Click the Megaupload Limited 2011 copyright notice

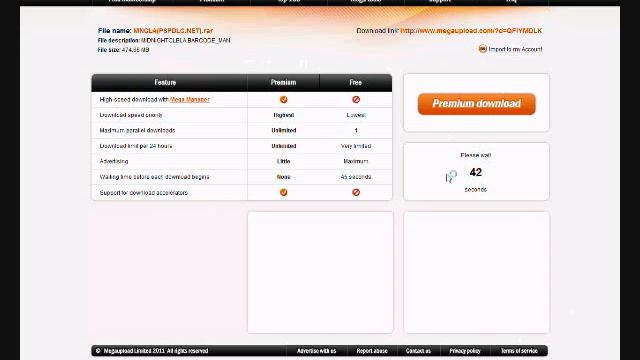[x=152, y=351]
